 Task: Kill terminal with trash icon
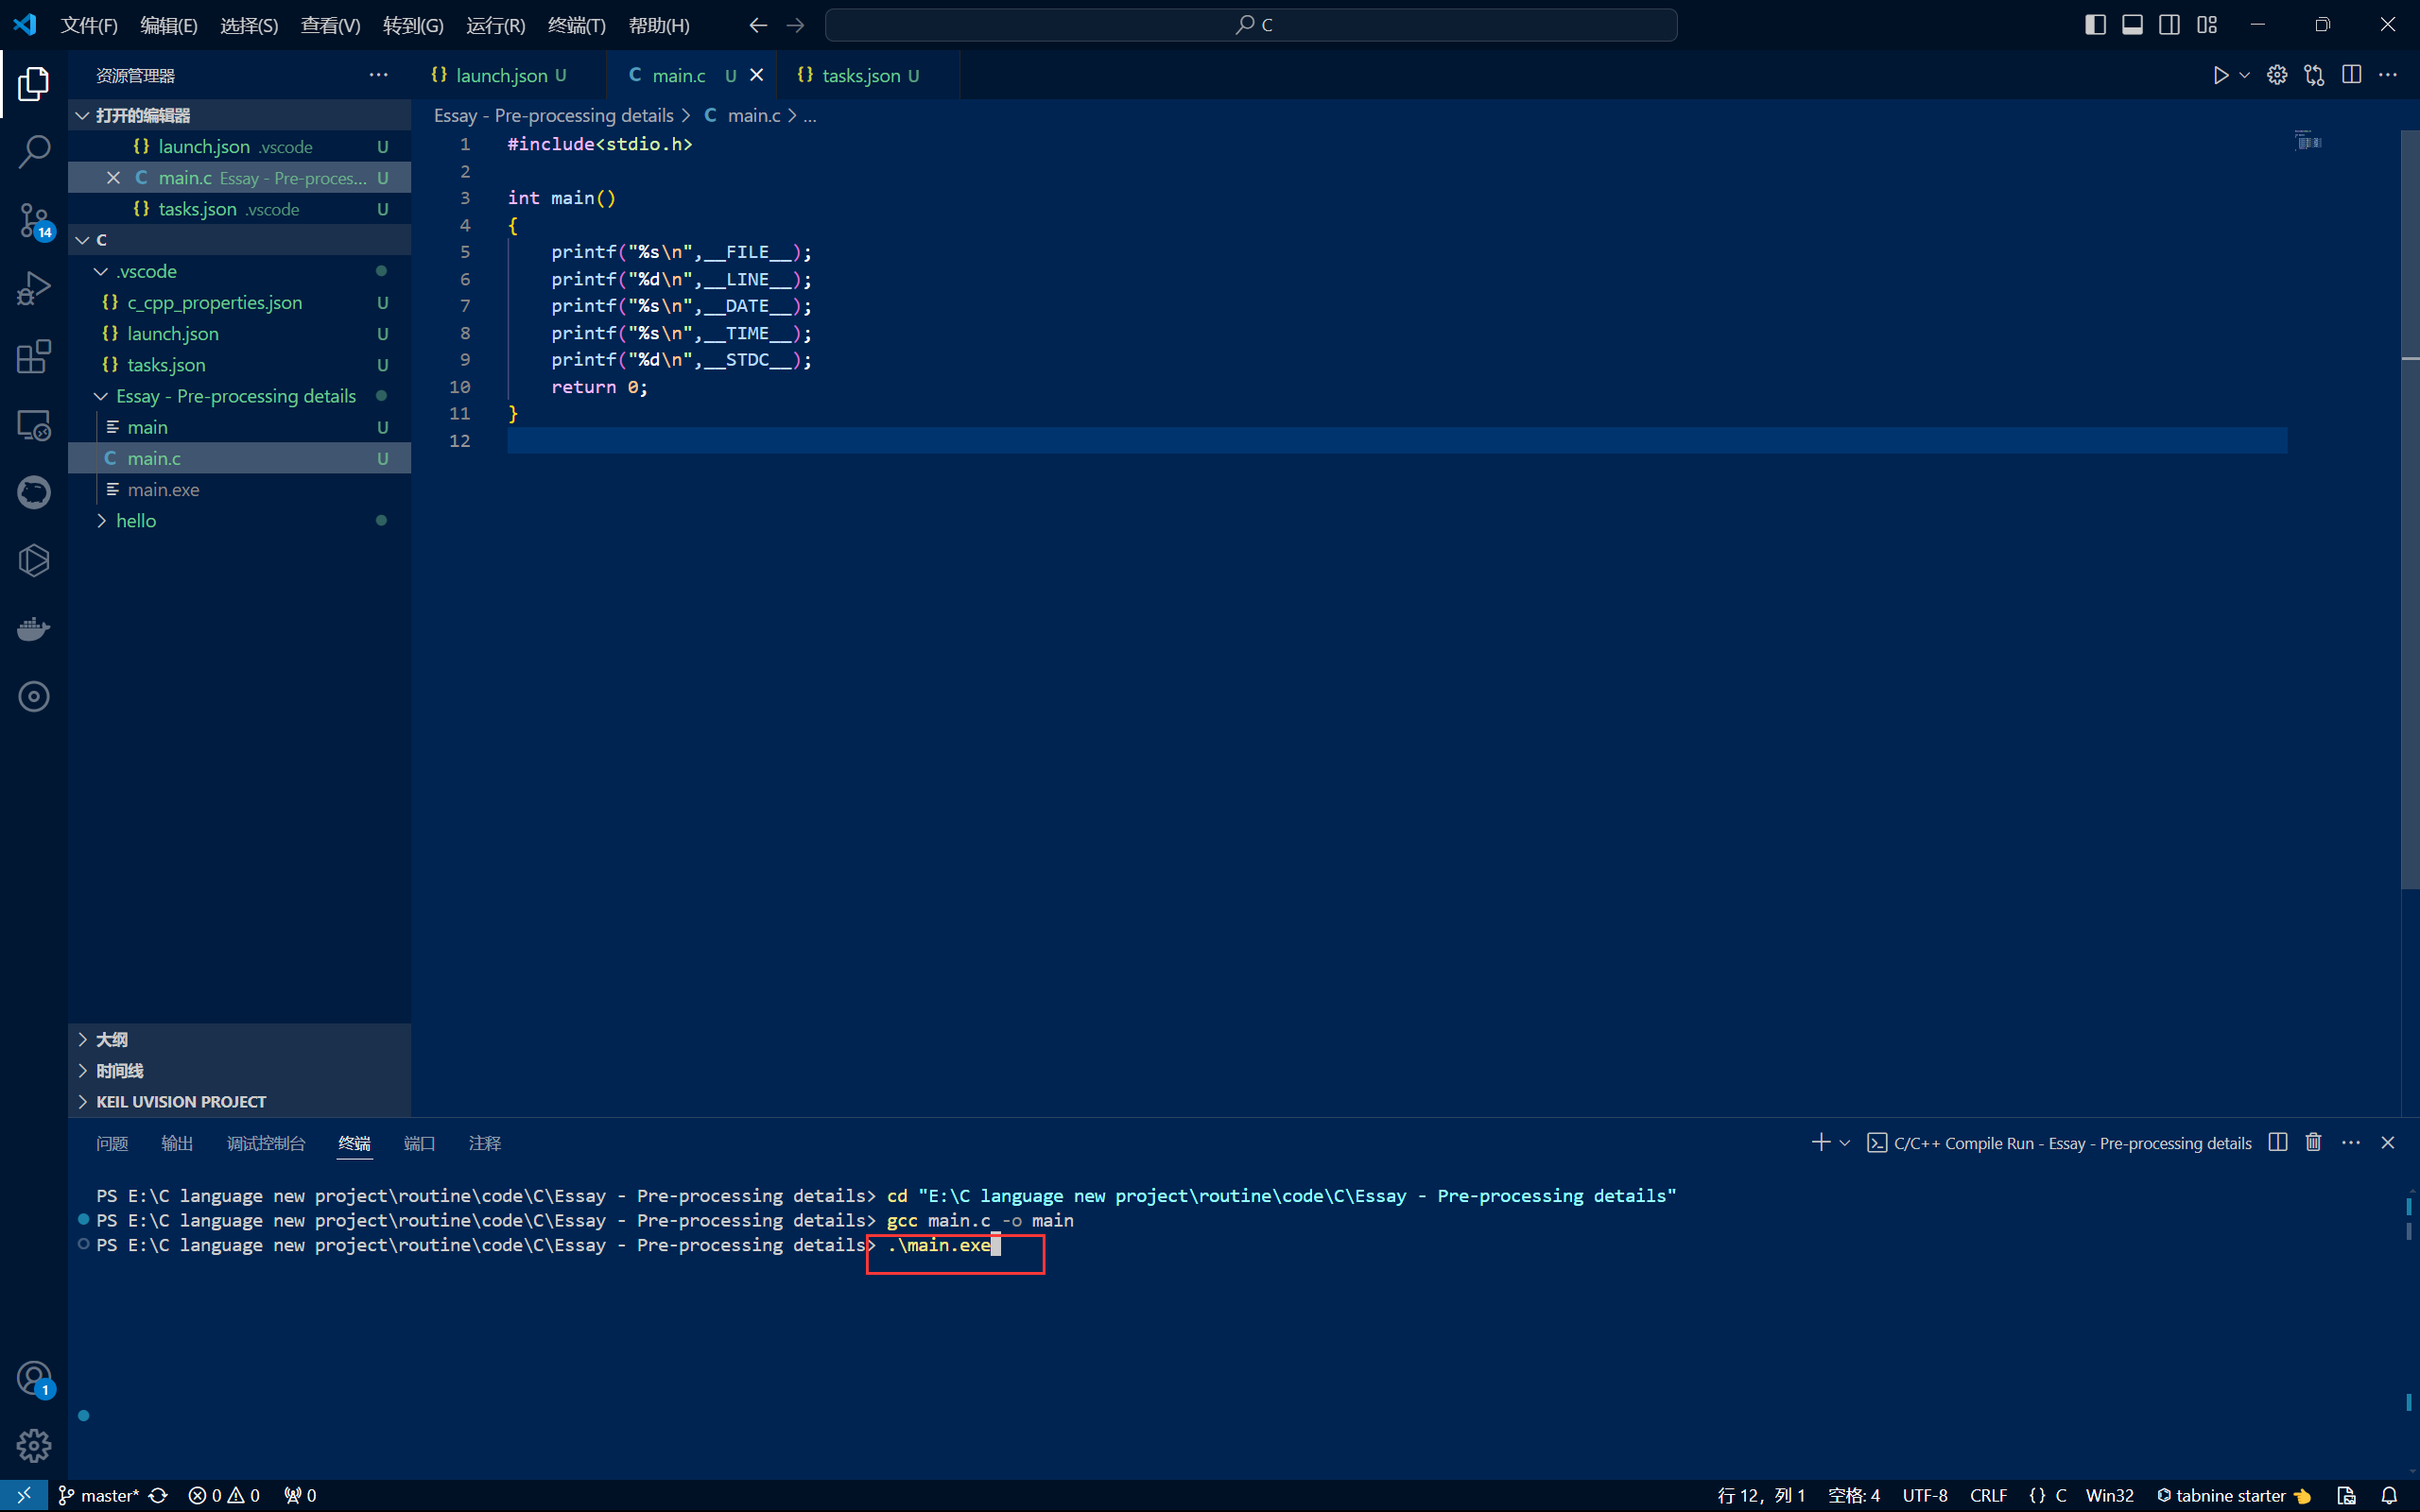tap(2313, 1142)
